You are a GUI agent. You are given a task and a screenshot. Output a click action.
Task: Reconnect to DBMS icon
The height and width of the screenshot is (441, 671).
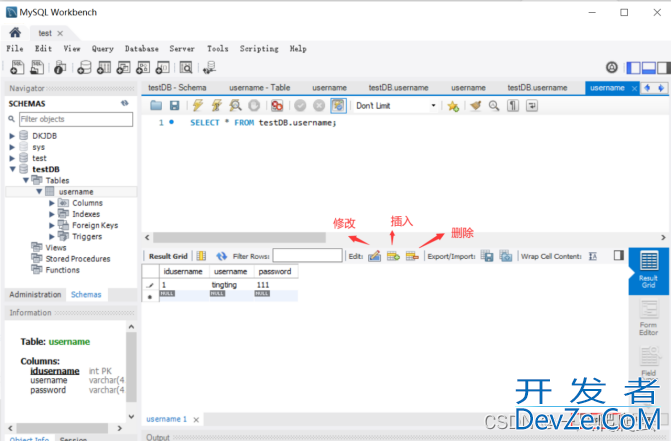coord(209,68)
